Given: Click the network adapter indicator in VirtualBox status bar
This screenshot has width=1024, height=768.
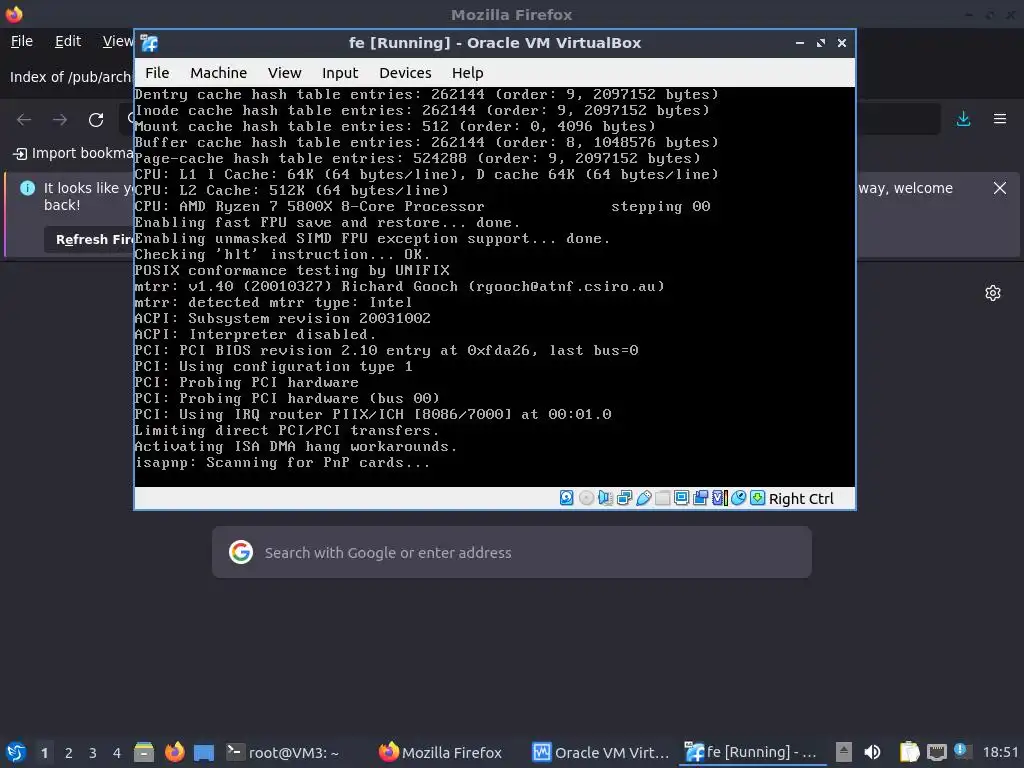Looking at the screenshot, I should click(x=624, y=498).
